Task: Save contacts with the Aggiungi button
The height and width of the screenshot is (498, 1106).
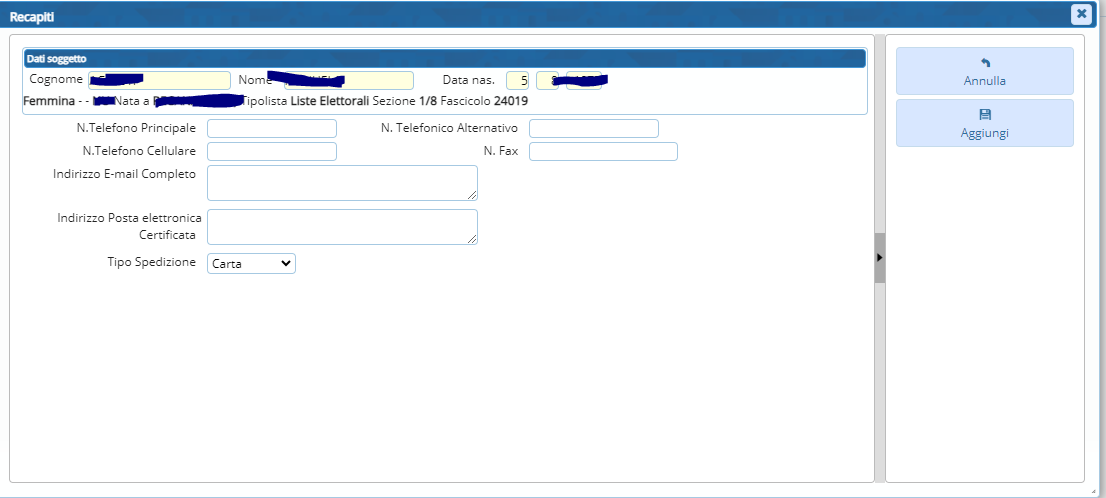Action: pyautogui.click(x=984, y=123)
